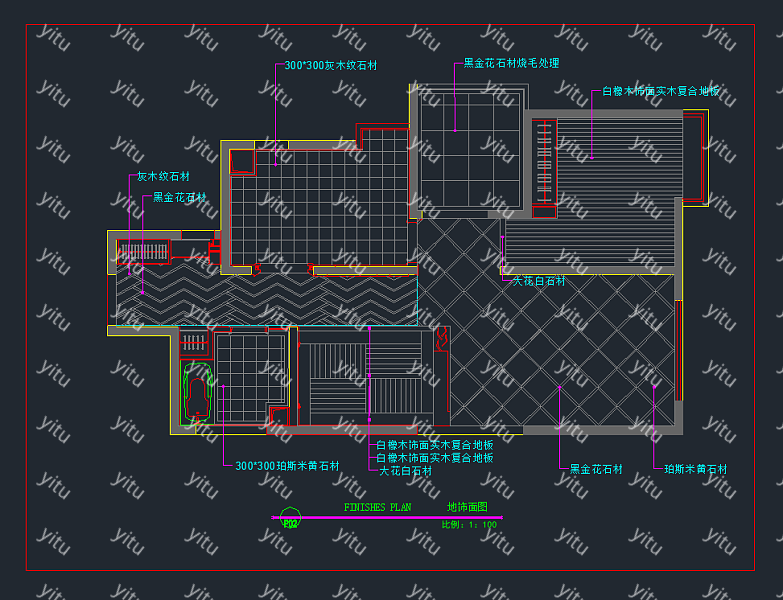Select the 珀斯米黄石材 label without size prefix
Viewport: 783px width, 600px height.
(696, 469)
